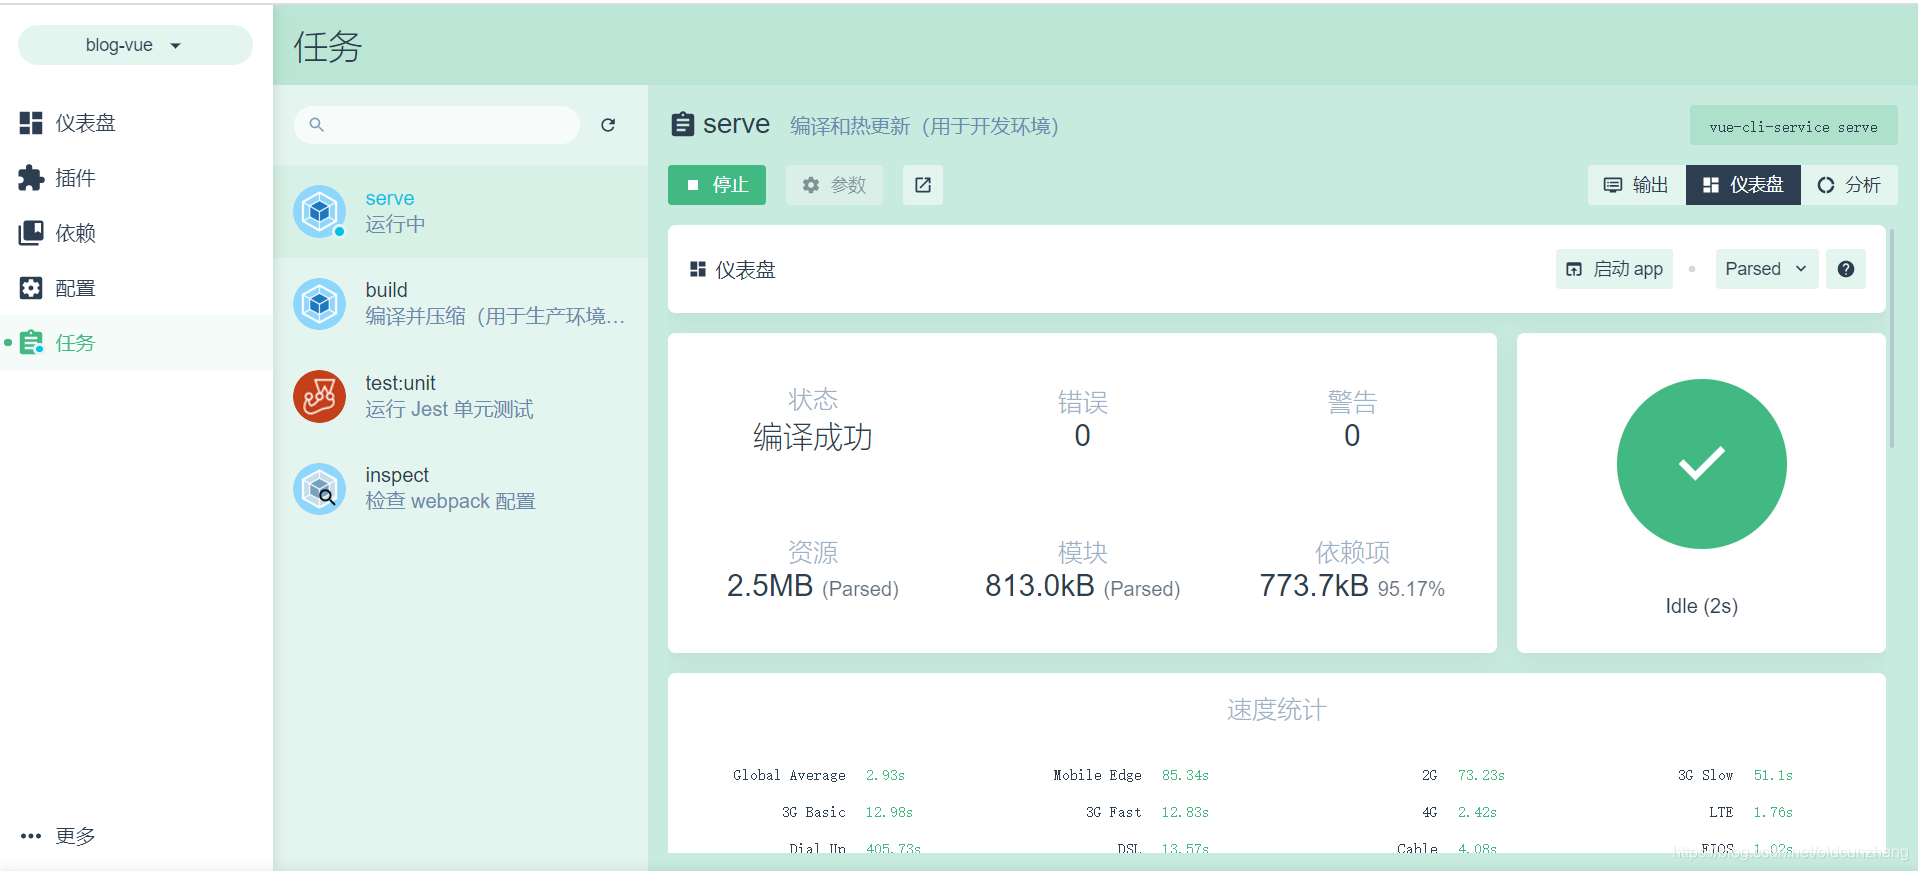Click the red Jest icon for test:unit
1918x871 pixels.
click(x=320, y=396)
